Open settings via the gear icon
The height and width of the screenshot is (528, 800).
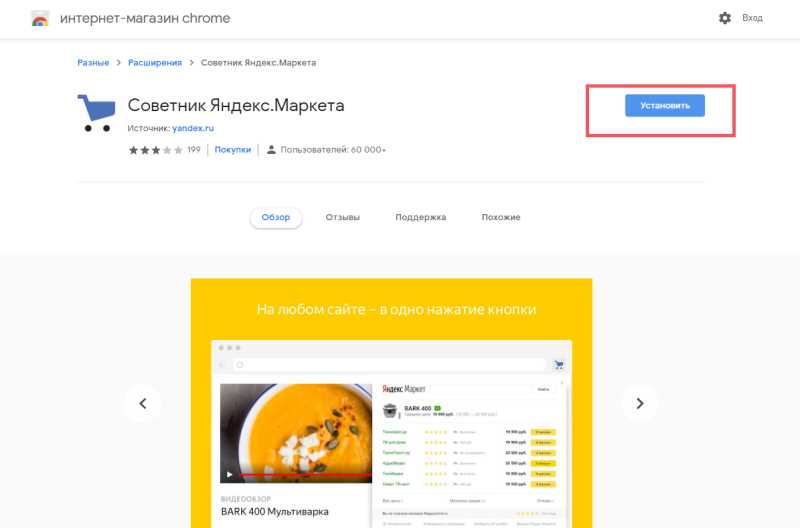pos(724,18)
